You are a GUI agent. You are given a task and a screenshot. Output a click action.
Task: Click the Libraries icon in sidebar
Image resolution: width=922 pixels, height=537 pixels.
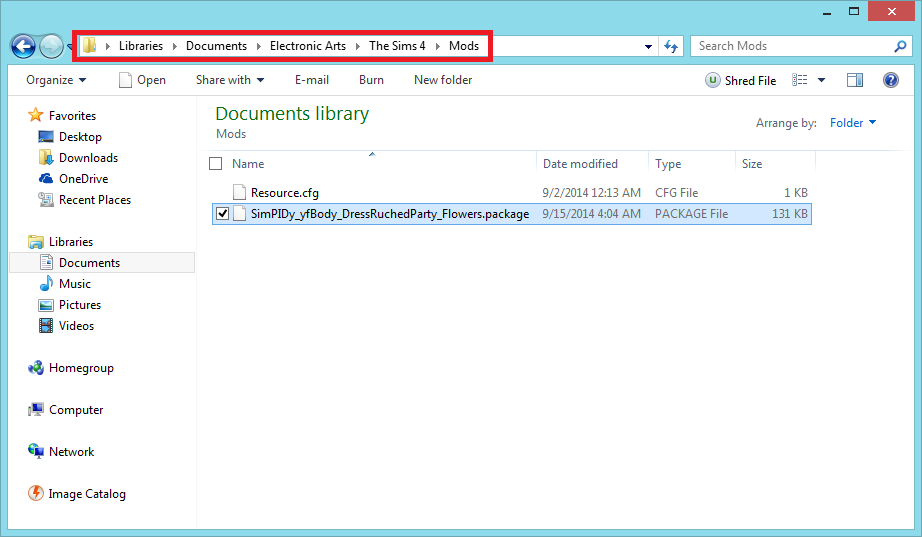[35, 242]
